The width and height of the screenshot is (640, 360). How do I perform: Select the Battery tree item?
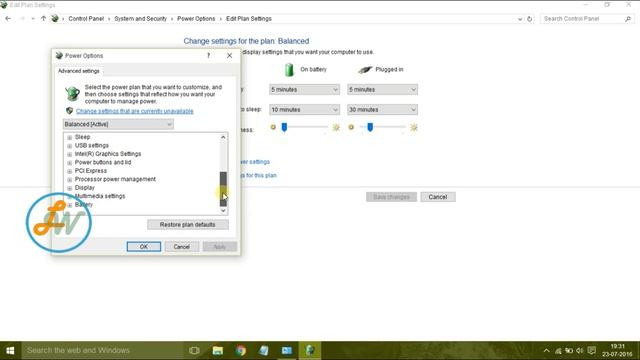(x=84, y=204)
